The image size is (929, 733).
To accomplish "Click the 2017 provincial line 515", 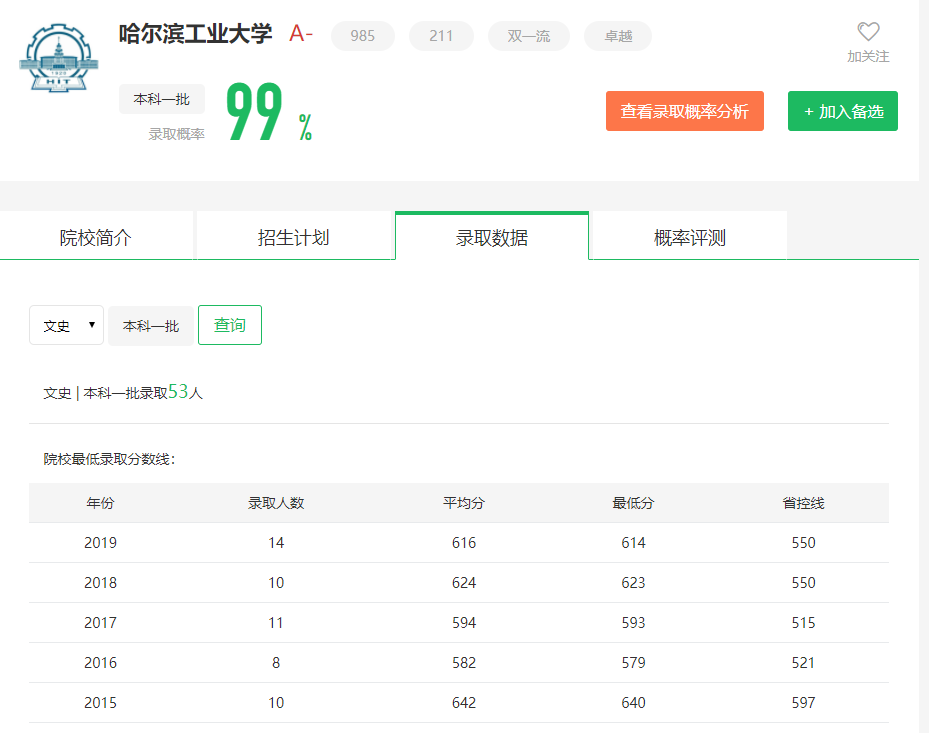I will click(803, 623).
